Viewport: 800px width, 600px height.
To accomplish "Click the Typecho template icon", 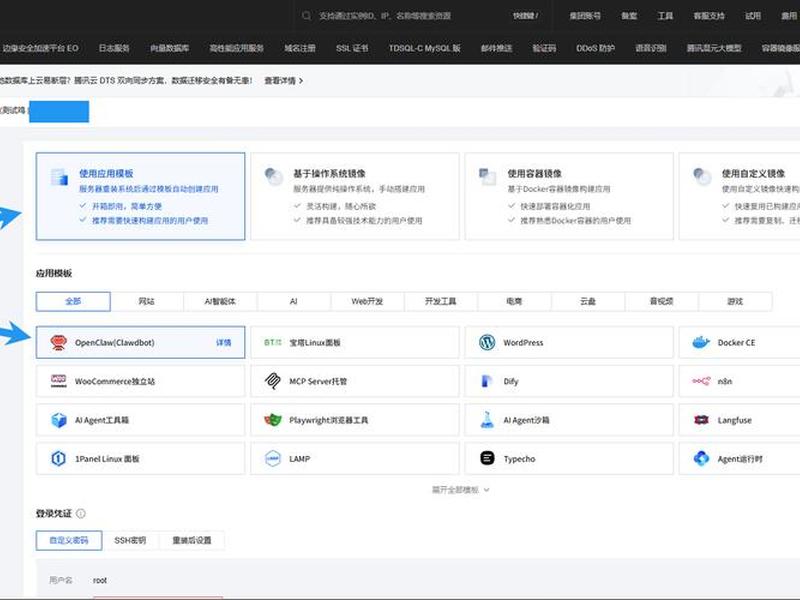I will click(x=487, y=458).
